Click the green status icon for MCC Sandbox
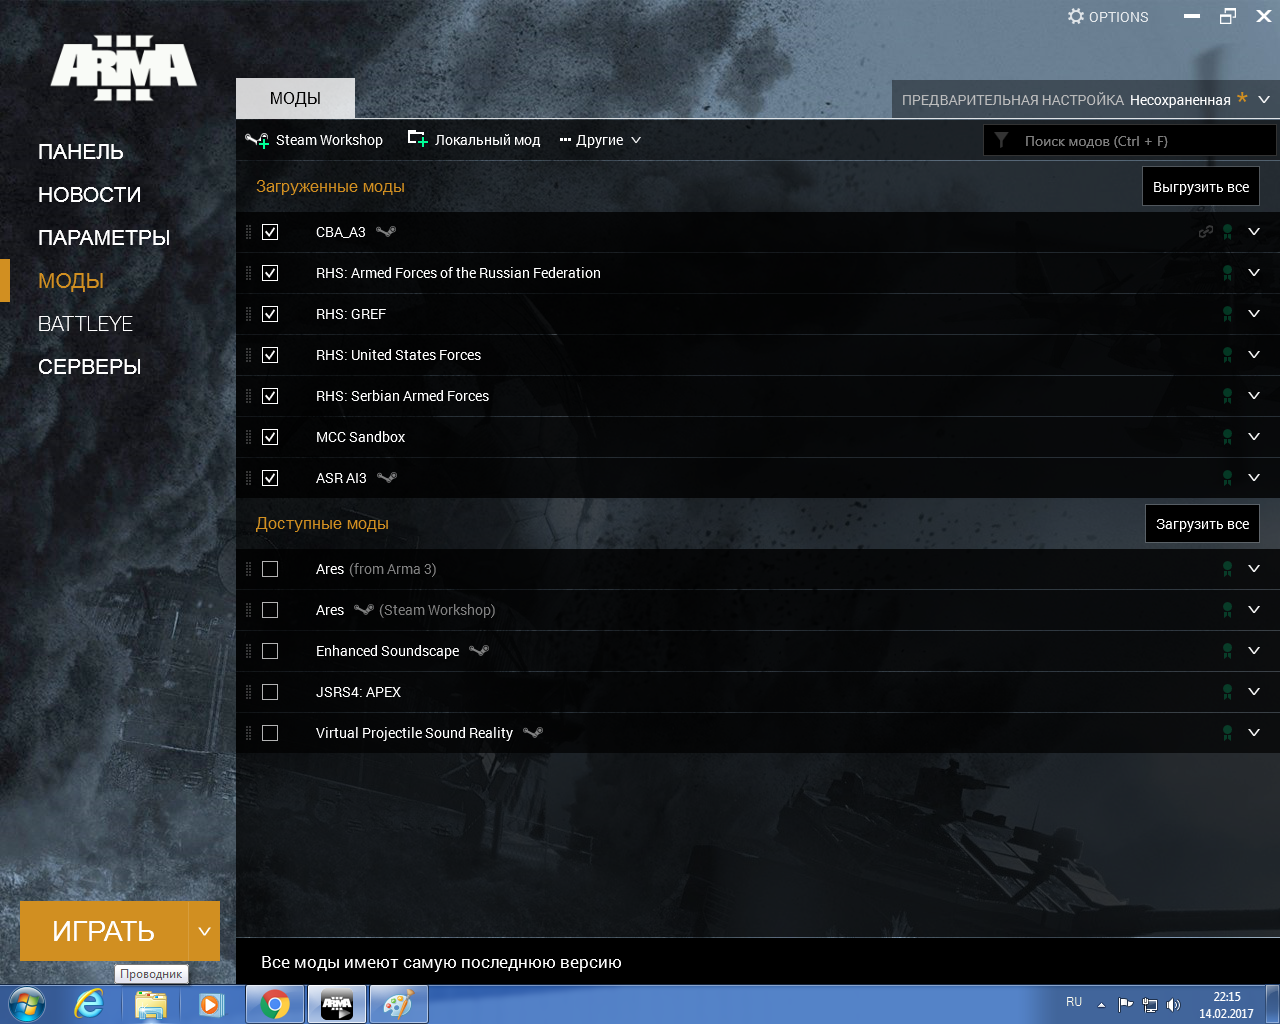 [x=1227, y=437]
